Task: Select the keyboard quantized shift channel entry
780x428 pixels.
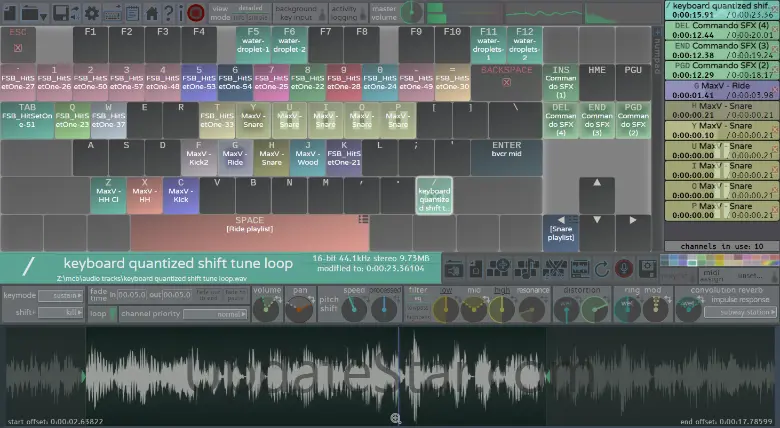Action: coord(722,10)
